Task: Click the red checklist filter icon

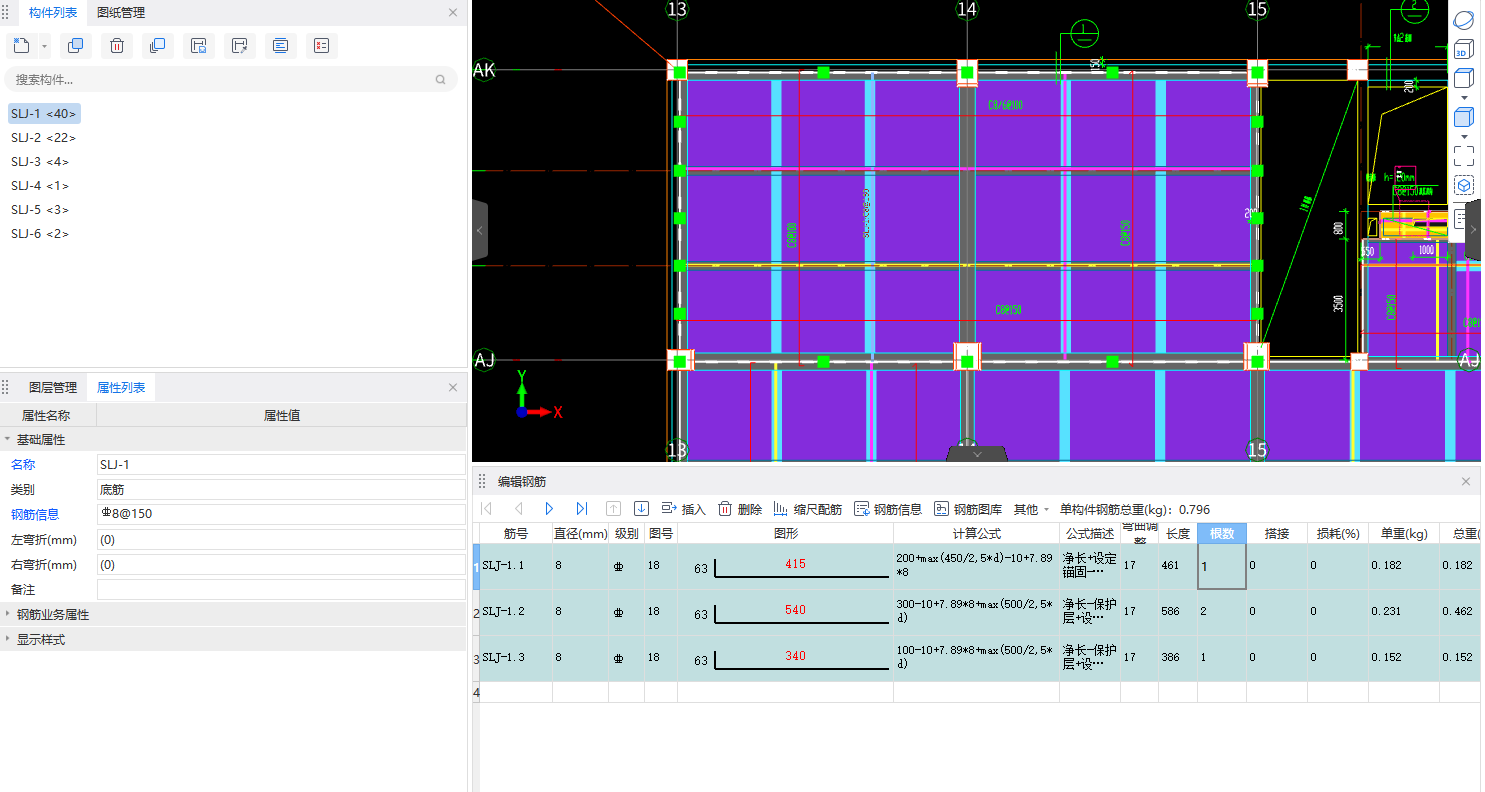Action: coord(321,45)
